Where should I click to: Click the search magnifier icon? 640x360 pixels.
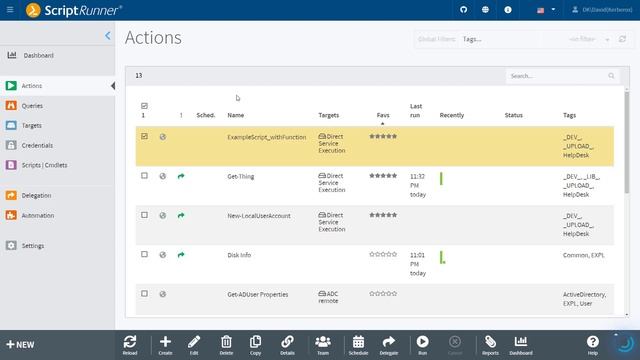611,76
